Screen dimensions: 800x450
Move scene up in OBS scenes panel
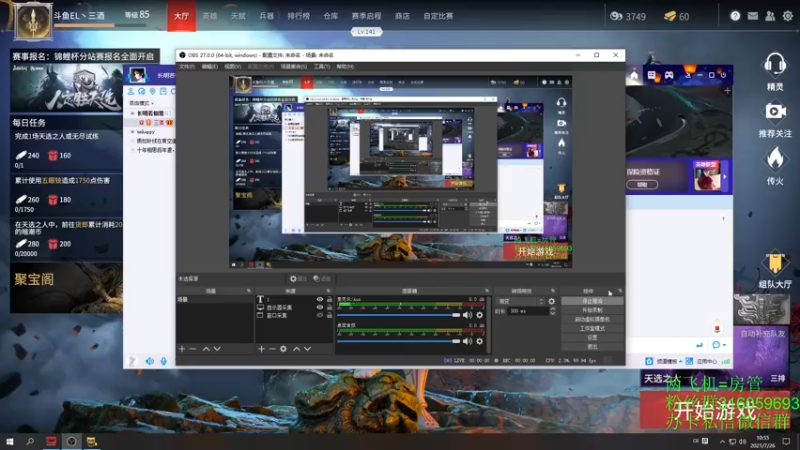(x=206, y=349)
